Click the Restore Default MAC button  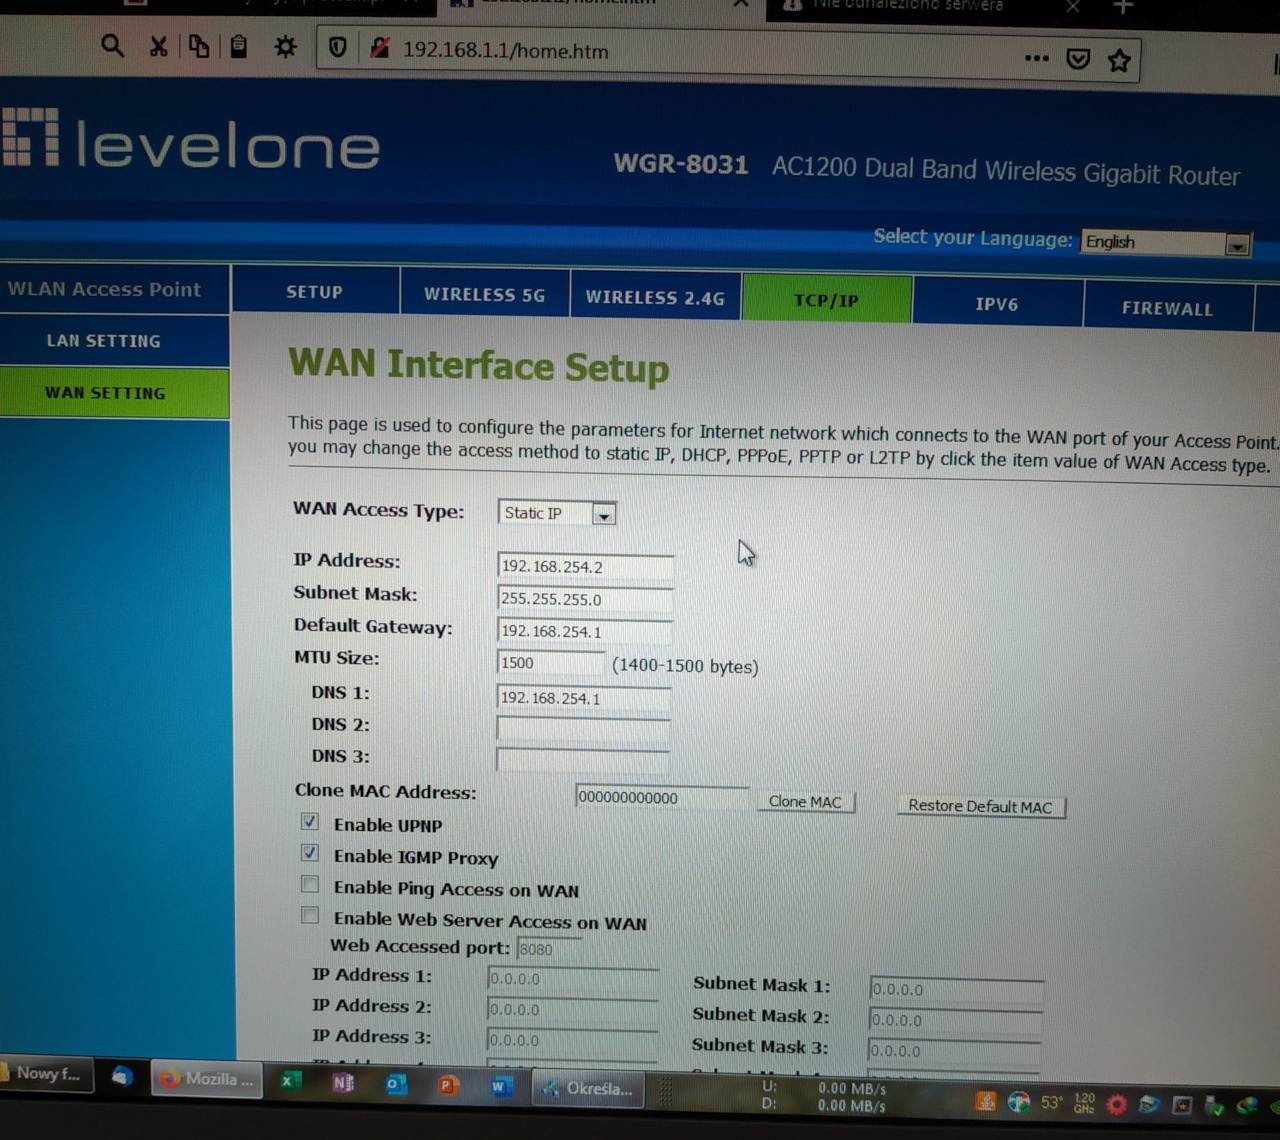pyautogui.click(x=980, y=806)
